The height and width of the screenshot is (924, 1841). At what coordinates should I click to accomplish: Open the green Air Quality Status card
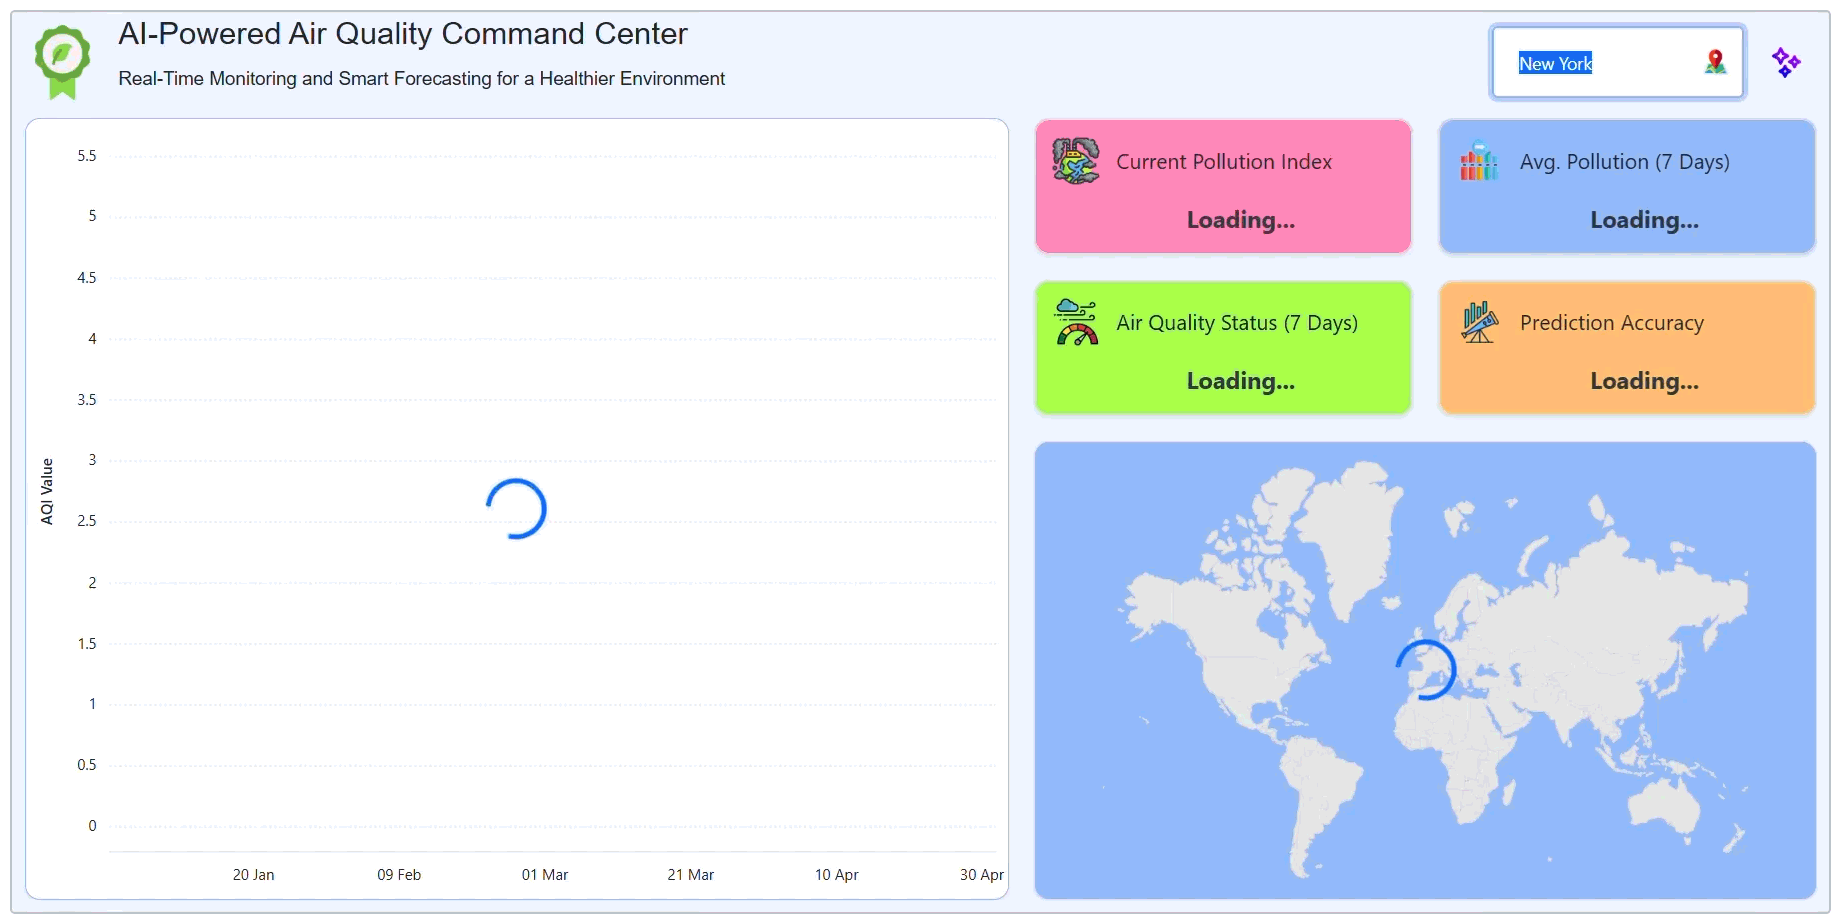tap(1222, 347)
